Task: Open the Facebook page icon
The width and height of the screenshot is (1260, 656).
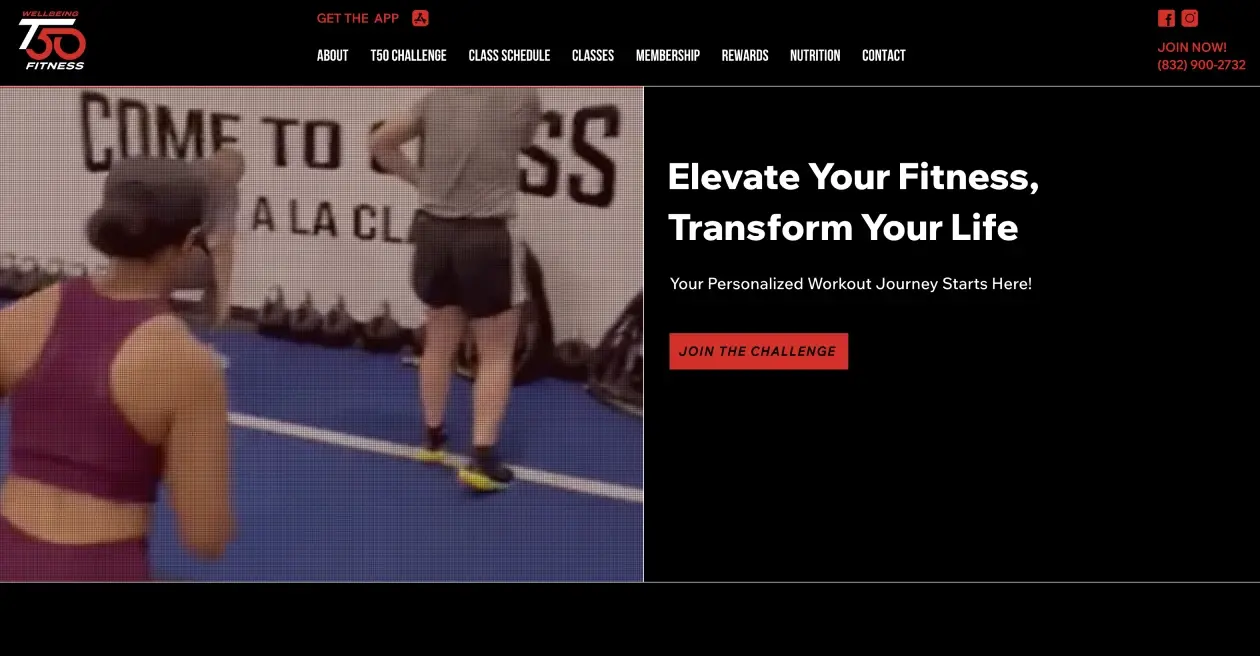Action: 1166,18
